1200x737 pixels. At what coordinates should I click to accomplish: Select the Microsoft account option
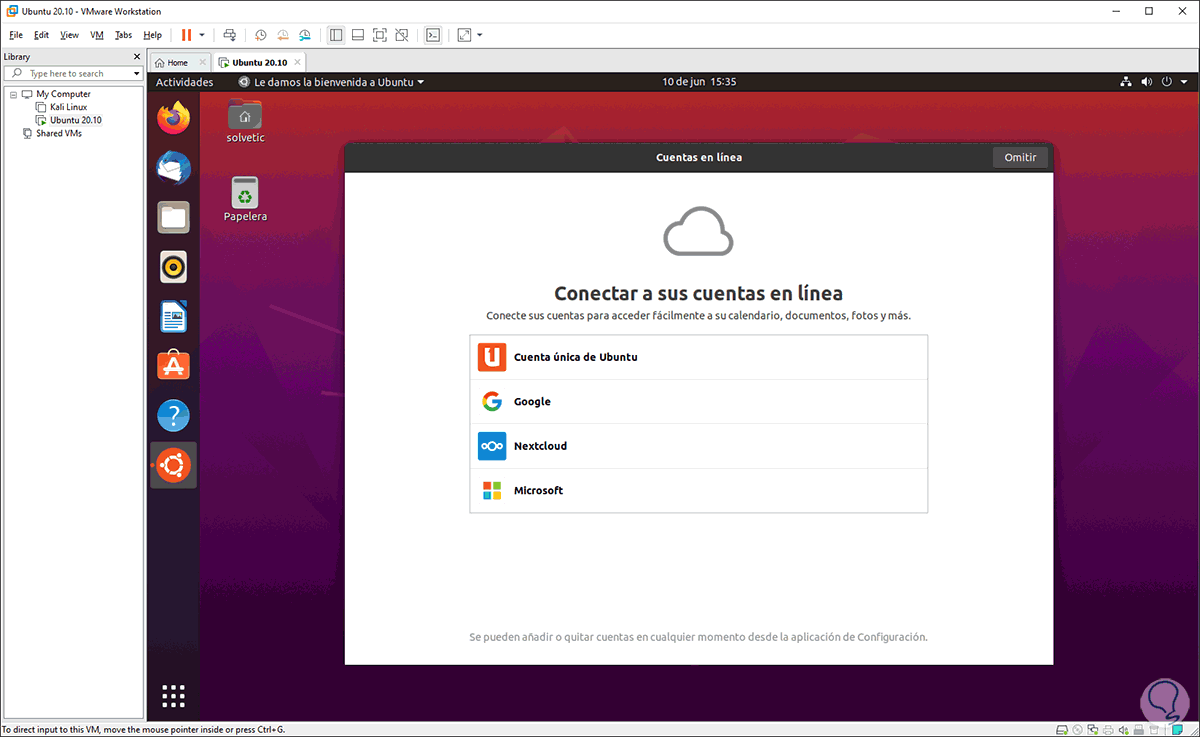pyautogui.click(x=698, y=490)
